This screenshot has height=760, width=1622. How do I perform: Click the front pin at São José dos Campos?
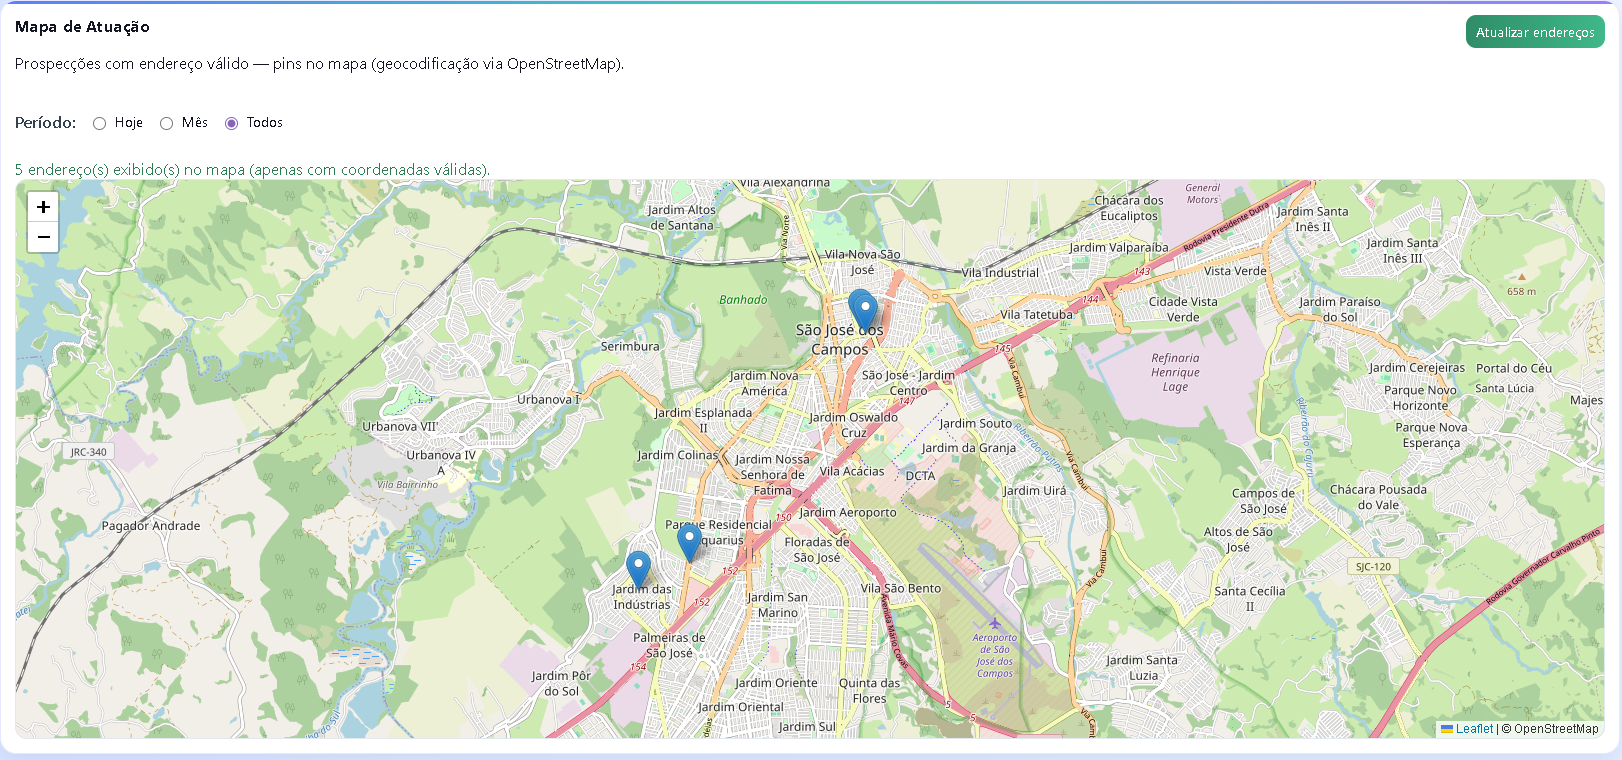[x=866, y=312]
